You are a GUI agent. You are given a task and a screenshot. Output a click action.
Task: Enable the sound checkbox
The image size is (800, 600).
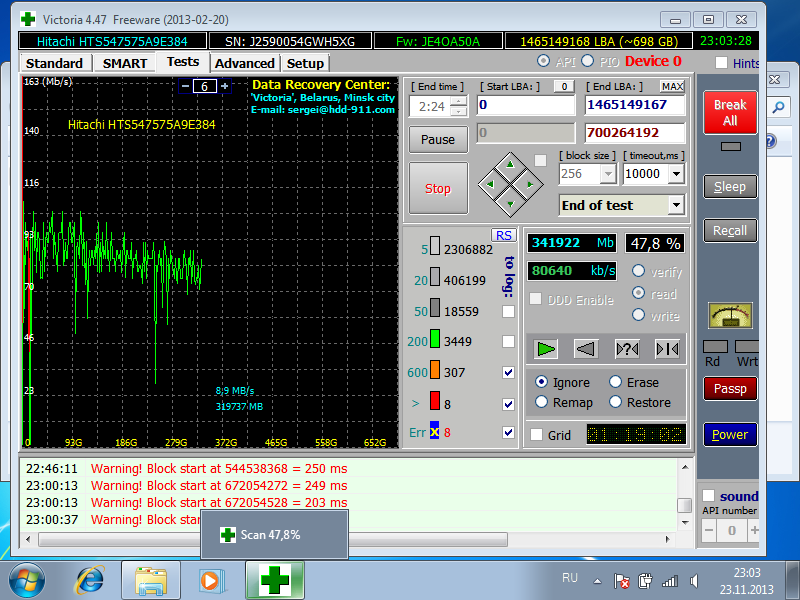[708, 496]
